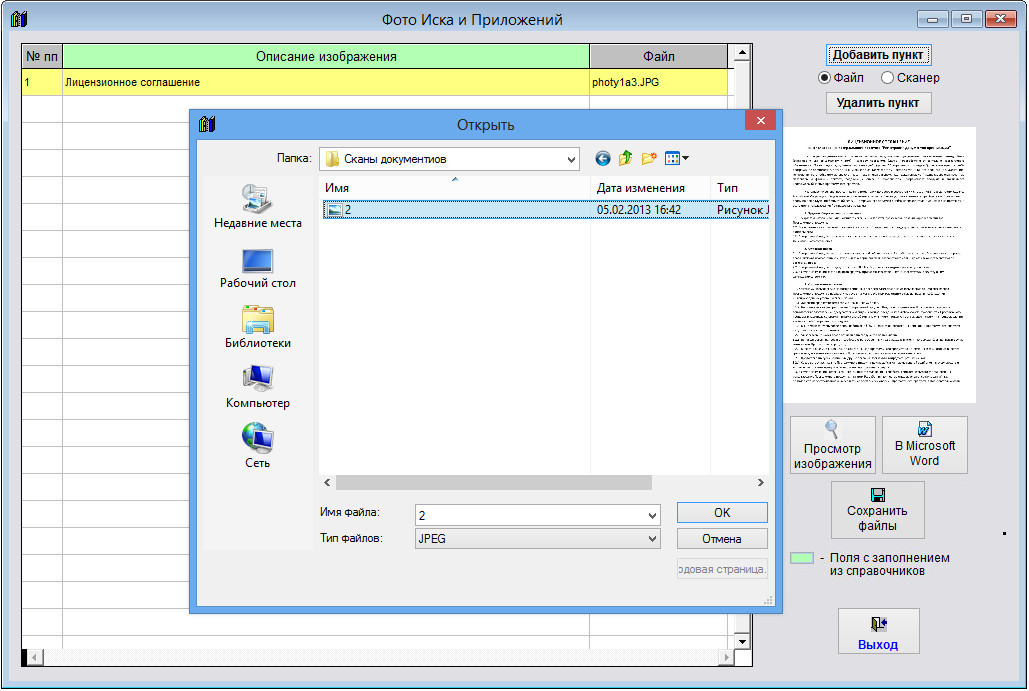Open Computer (Компьютер) location

point(257,387)
